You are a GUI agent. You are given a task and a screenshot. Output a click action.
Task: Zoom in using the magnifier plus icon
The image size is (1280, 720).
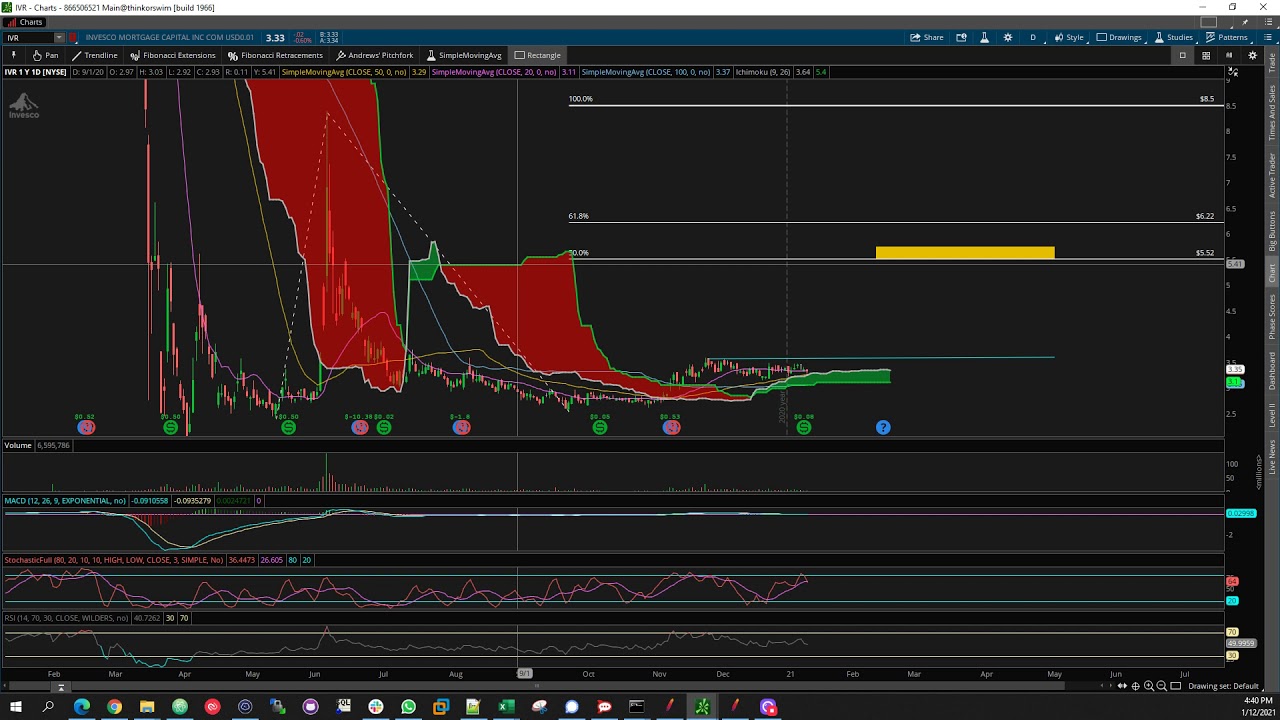(1148, 686)
